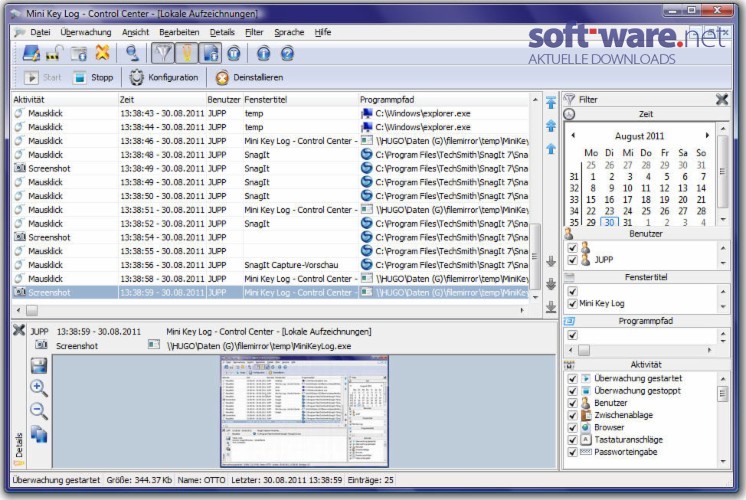746x500 pixels.
Task: Open the Details menu
Action: (222, 32)
